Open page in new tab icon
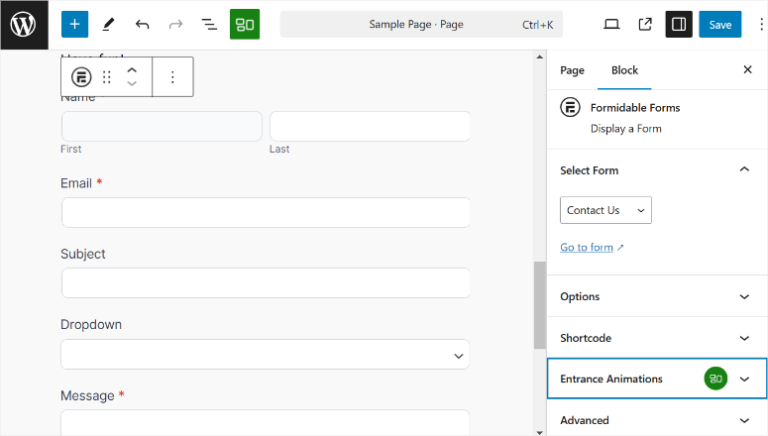 click(645, 24)
